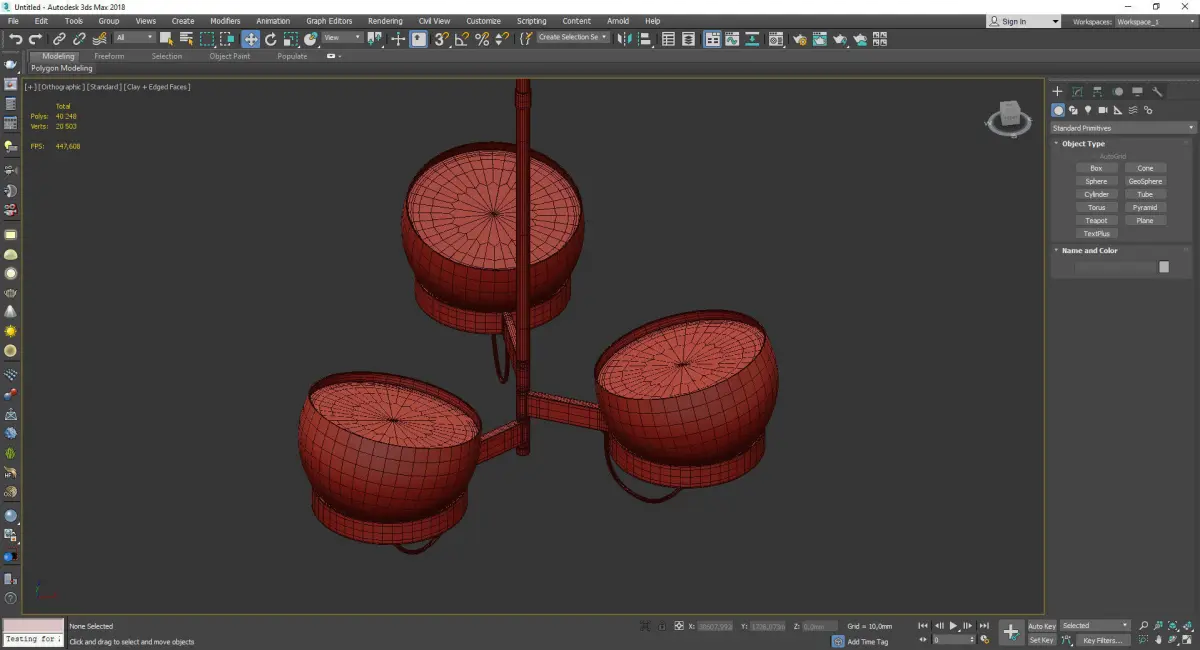Toggle the Percent Snap button

(482, 39)
